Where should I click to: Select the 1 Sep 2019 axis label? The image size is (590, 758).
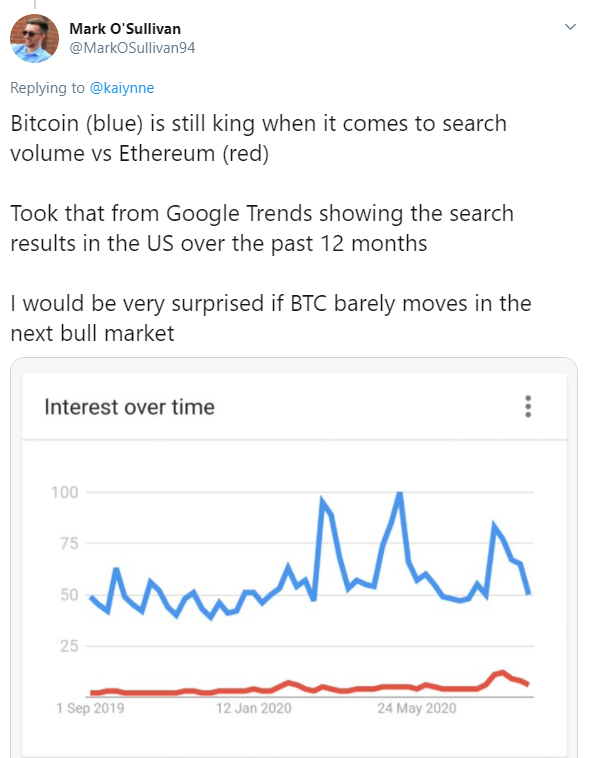pos(90,708)
